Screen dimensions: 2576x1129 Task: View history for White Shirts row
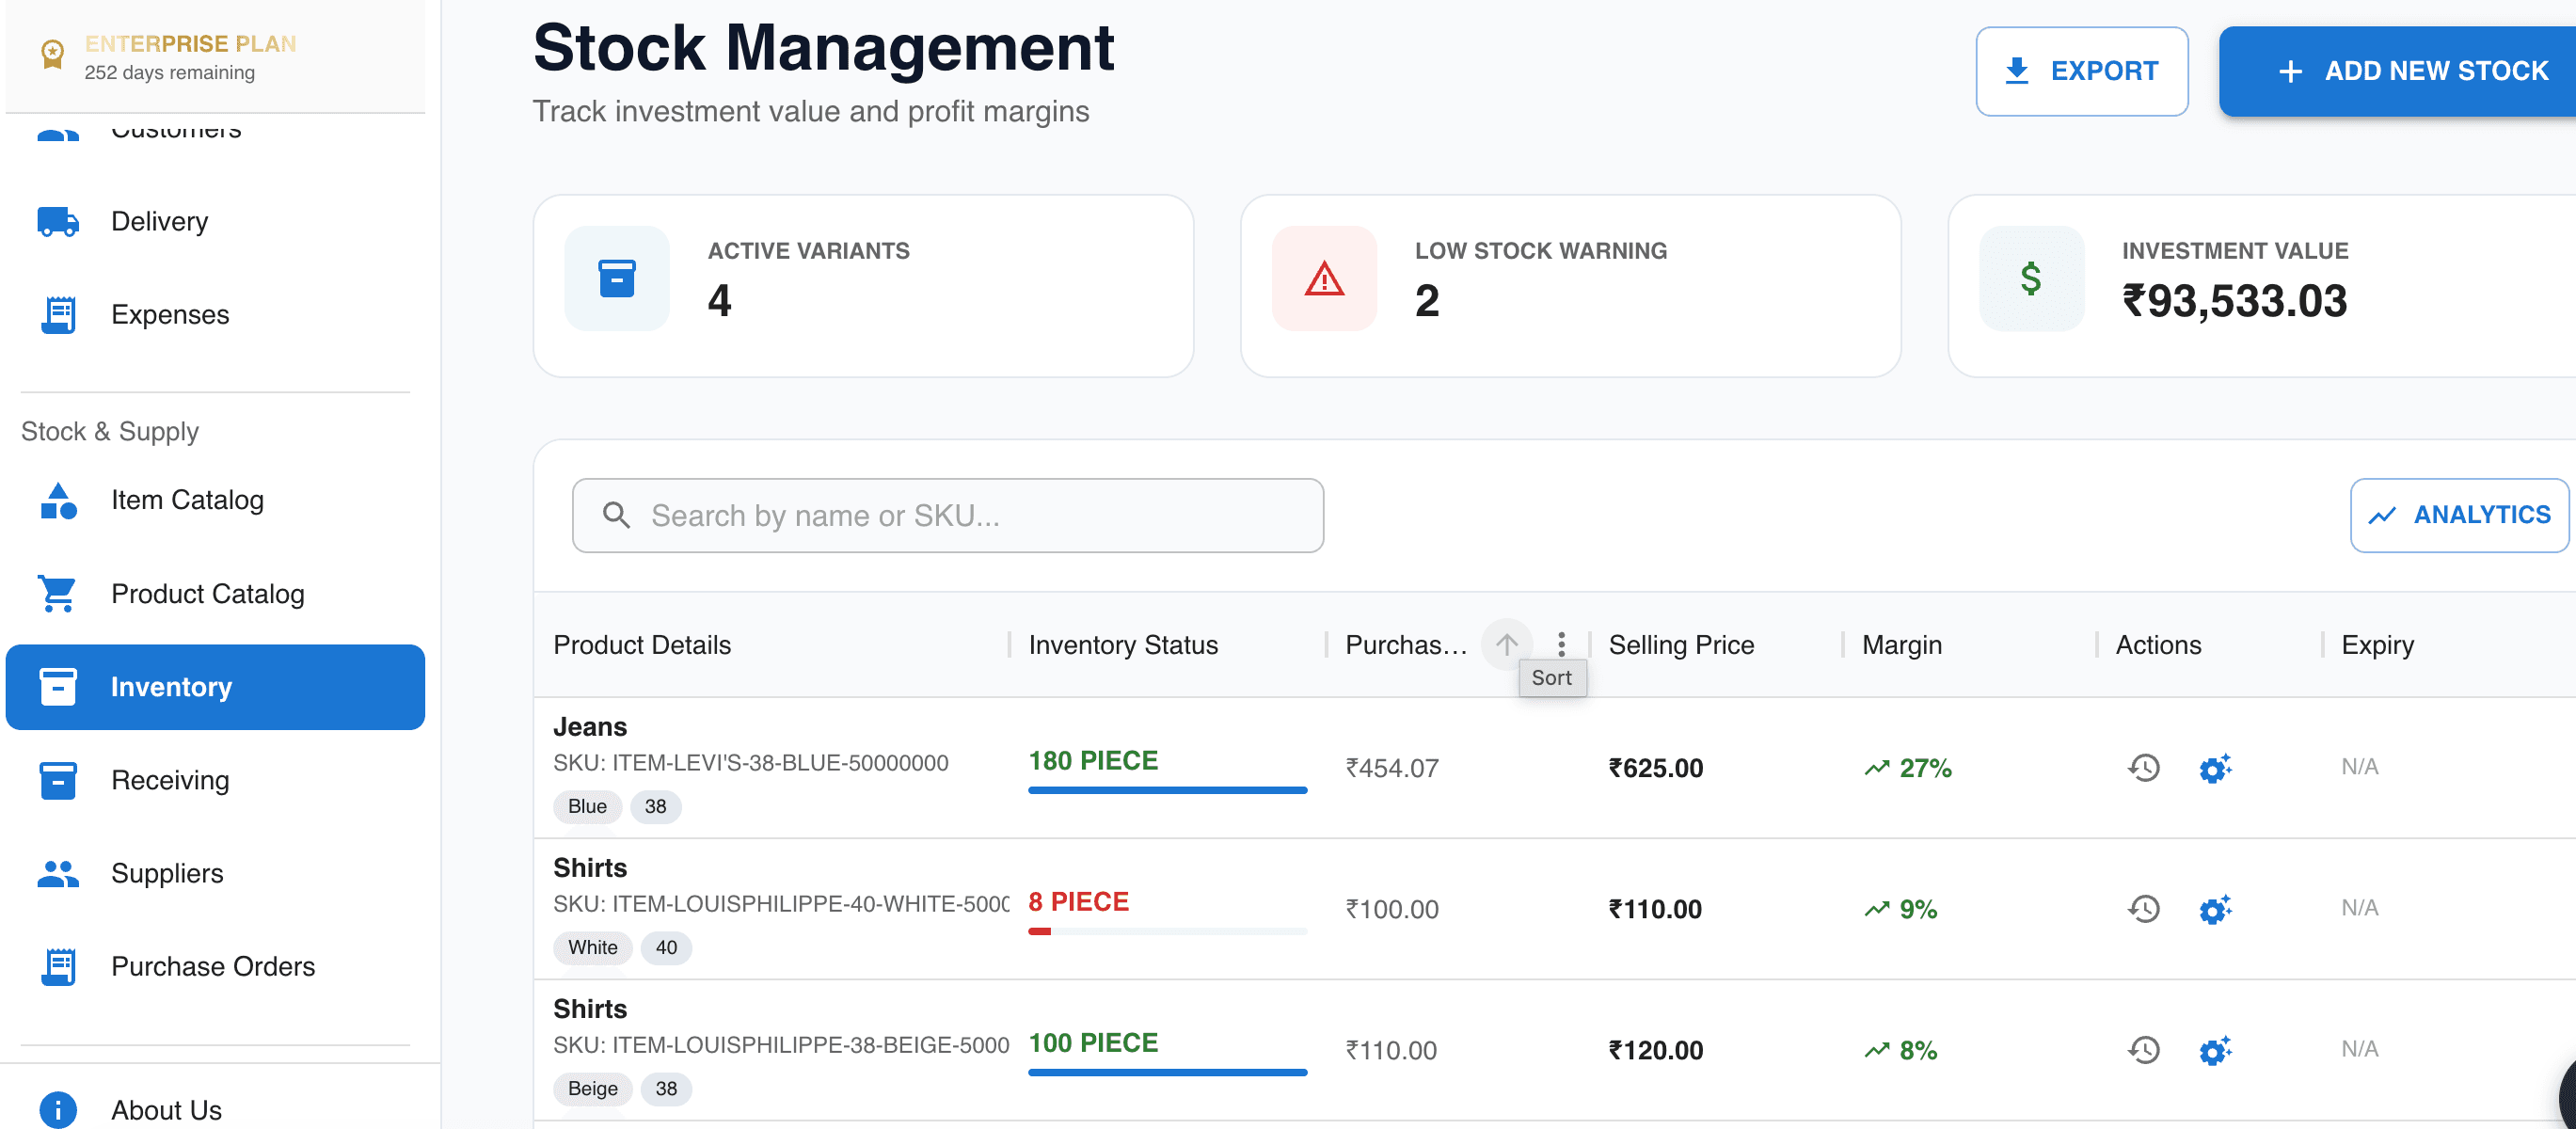(2143, 909)
